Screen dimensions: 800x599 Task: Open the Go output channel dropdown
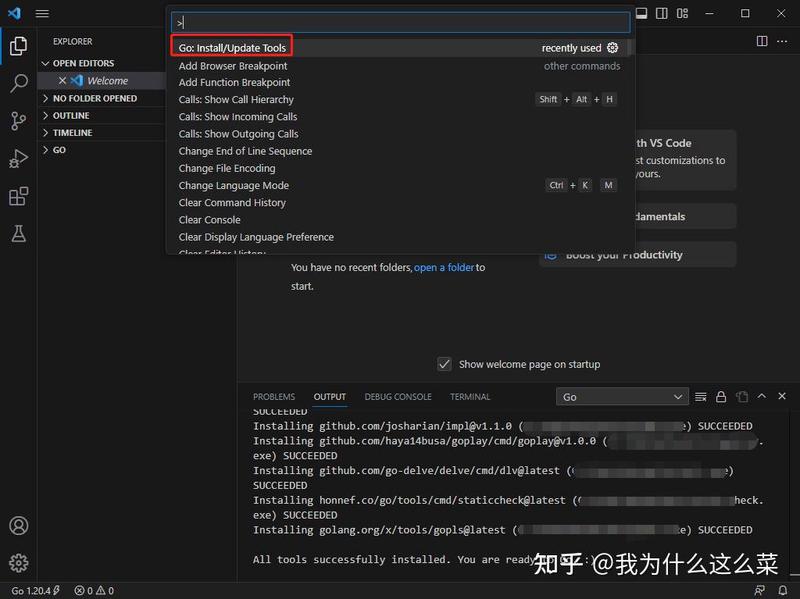tap(622, 396)
